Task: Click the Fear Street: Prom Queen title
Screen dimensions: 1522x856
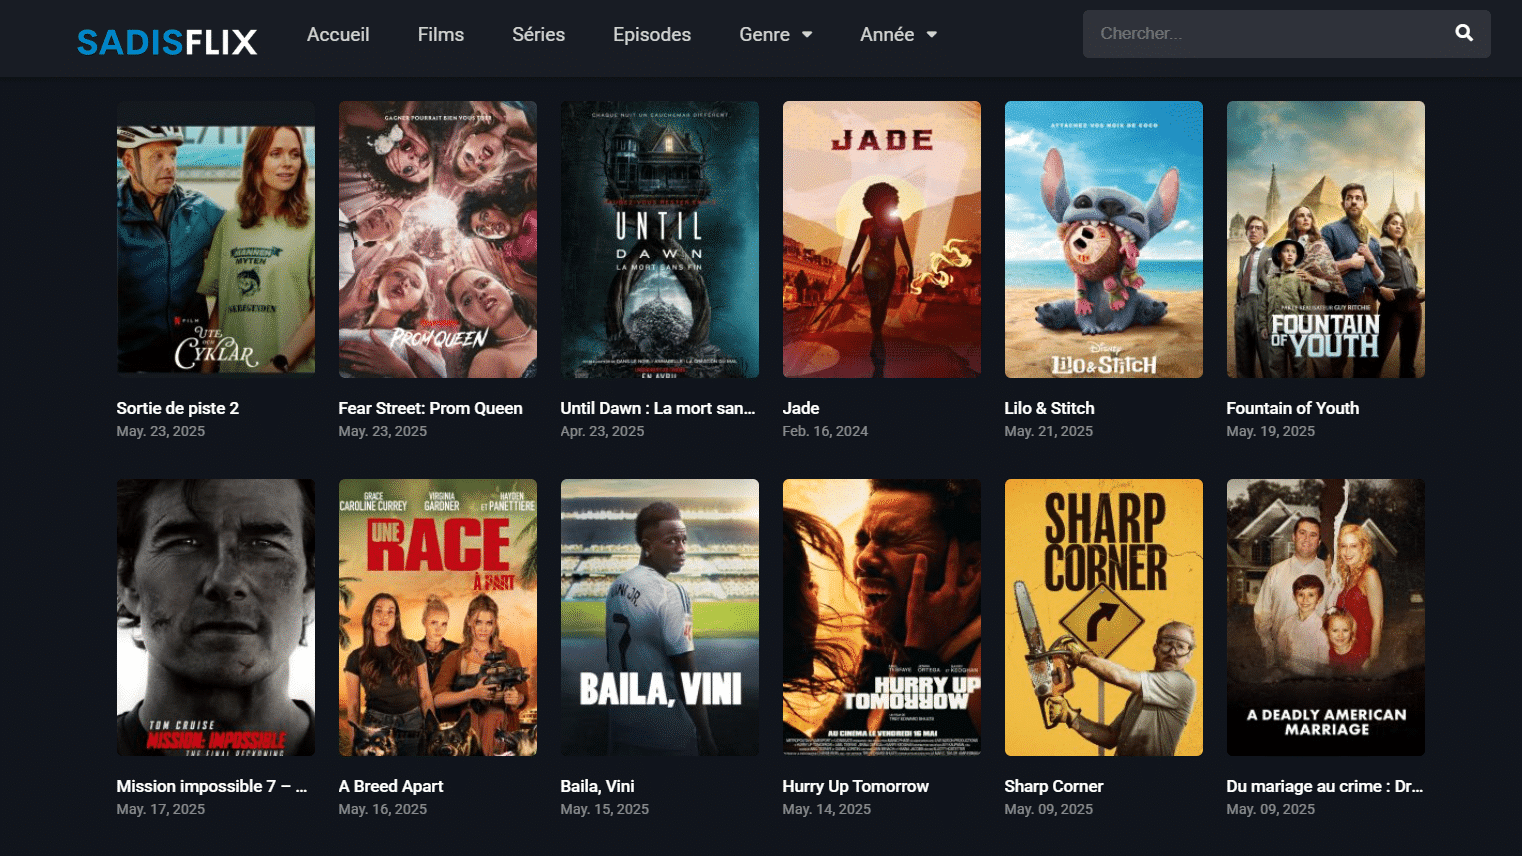Action: tap(430, 408)
